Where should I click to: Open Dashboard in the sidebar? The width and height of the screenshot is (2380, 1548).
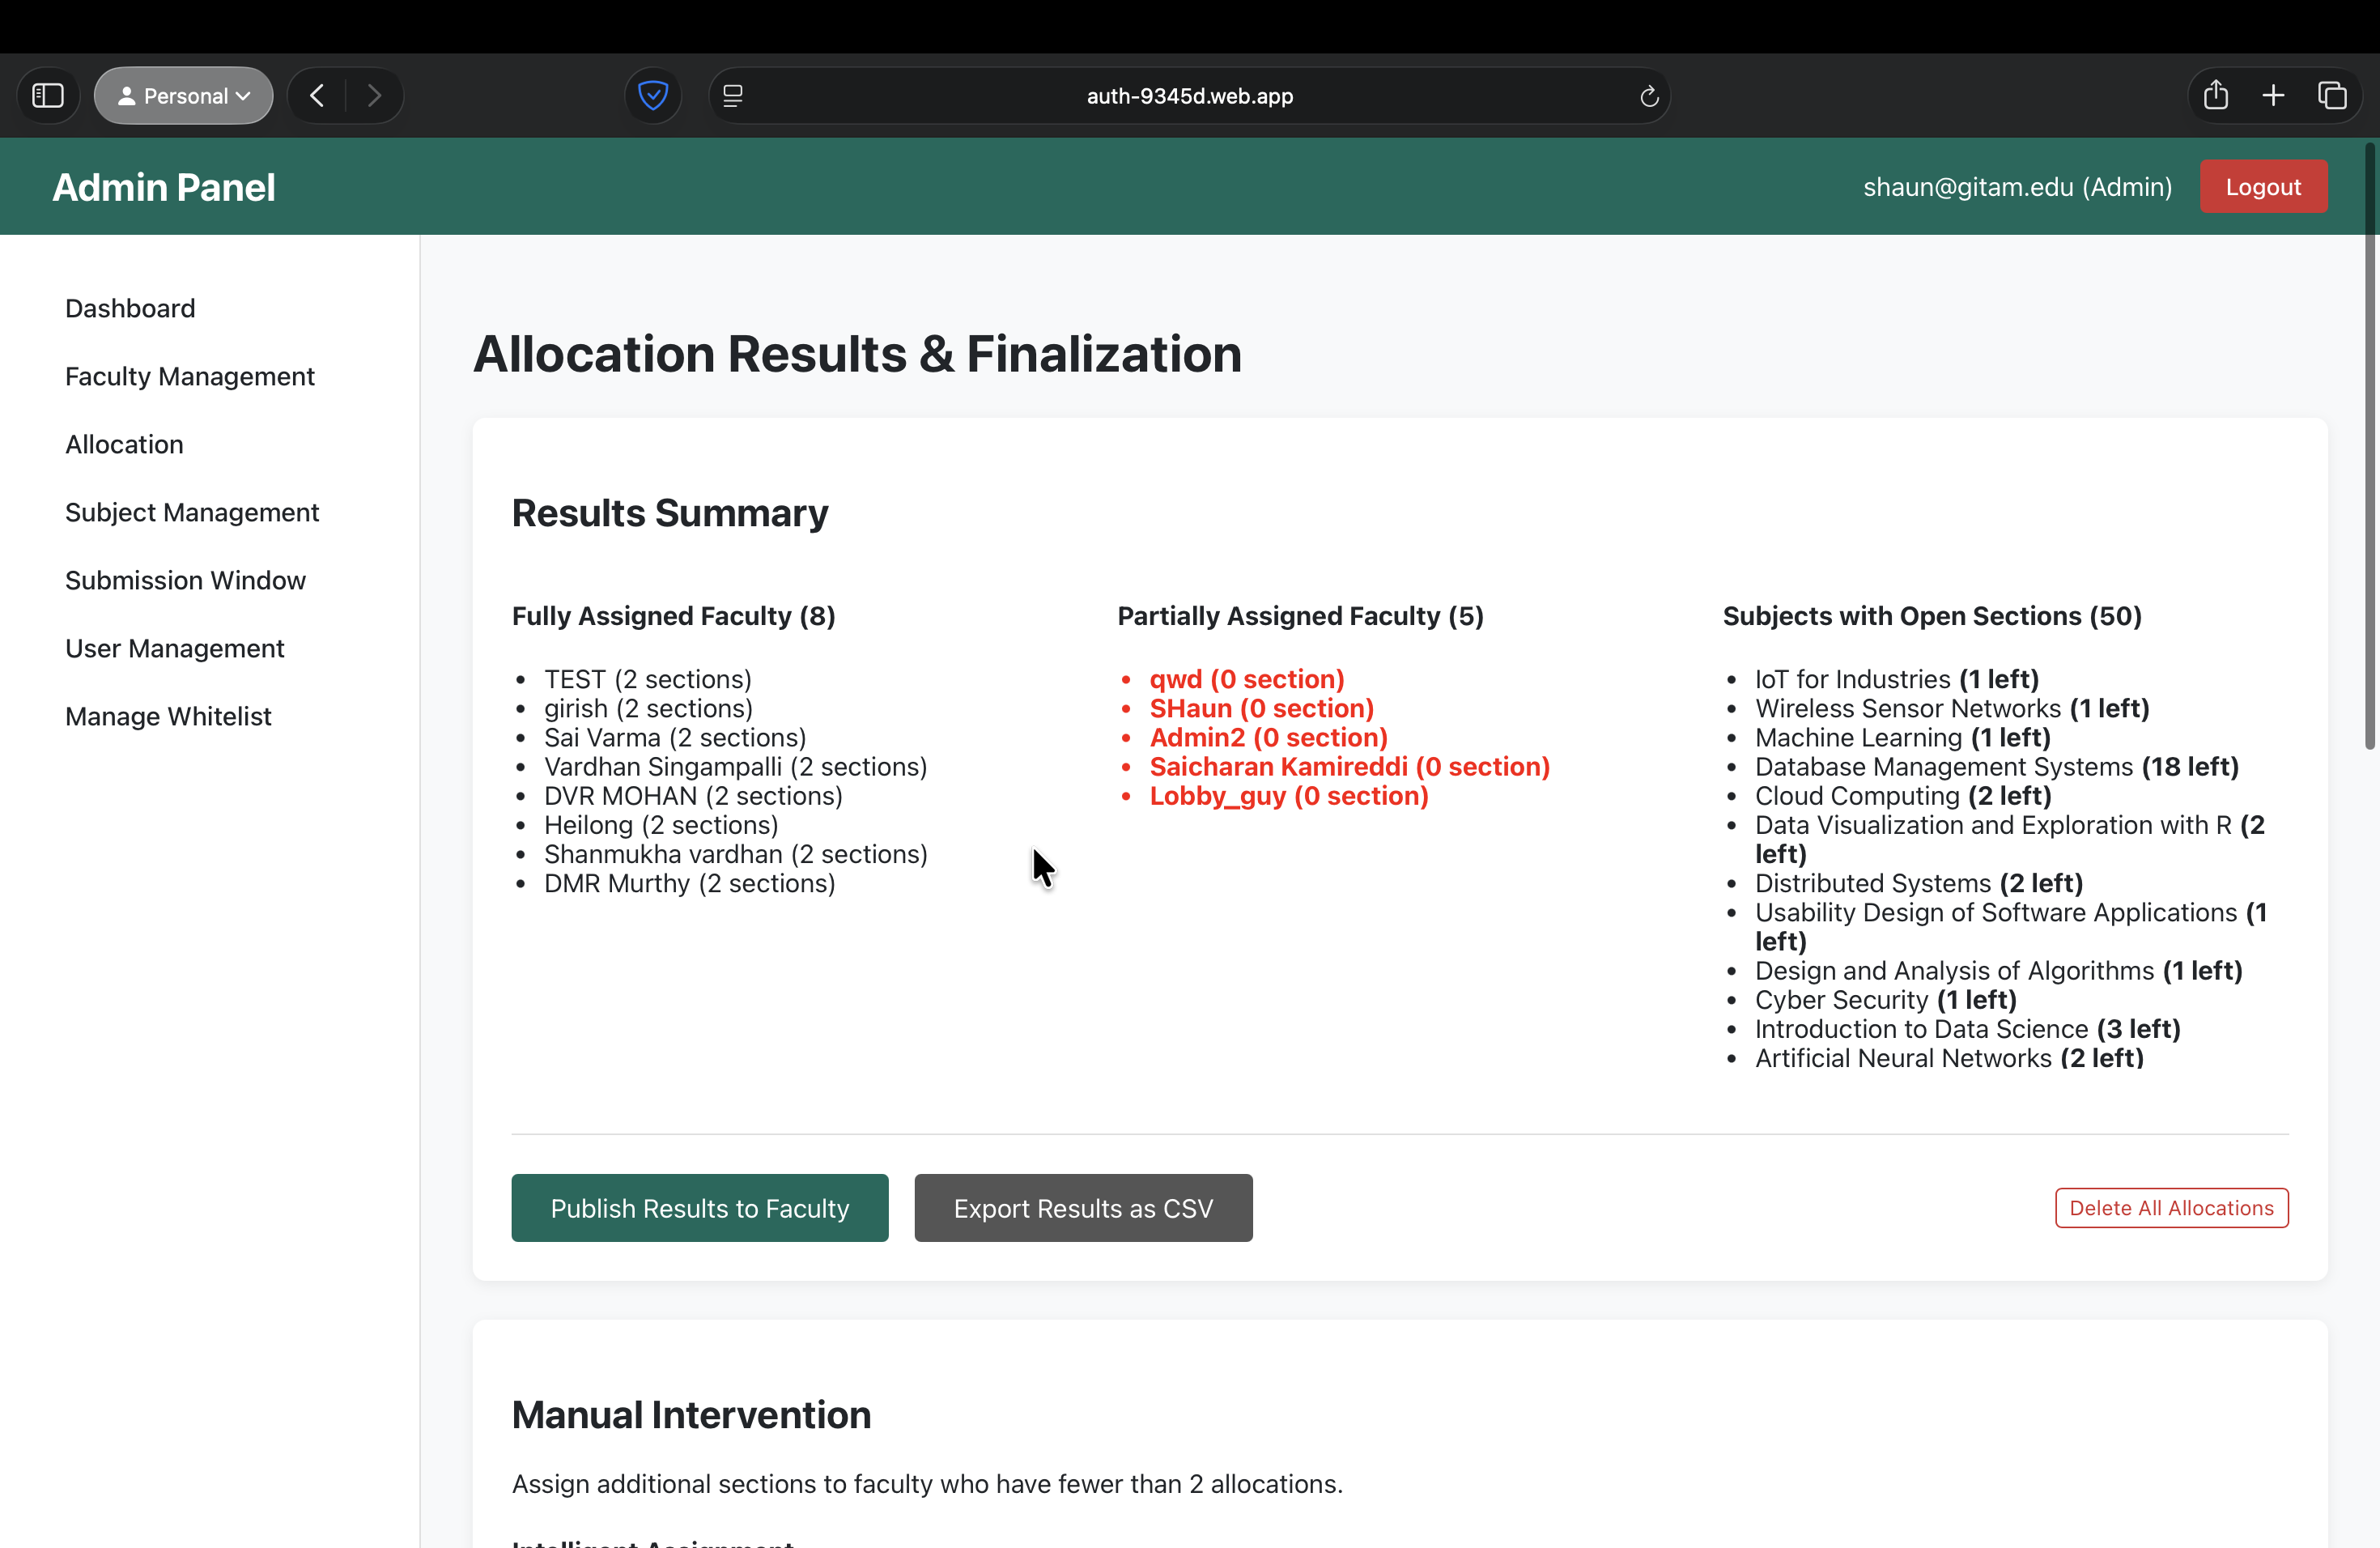click(130, 308)
